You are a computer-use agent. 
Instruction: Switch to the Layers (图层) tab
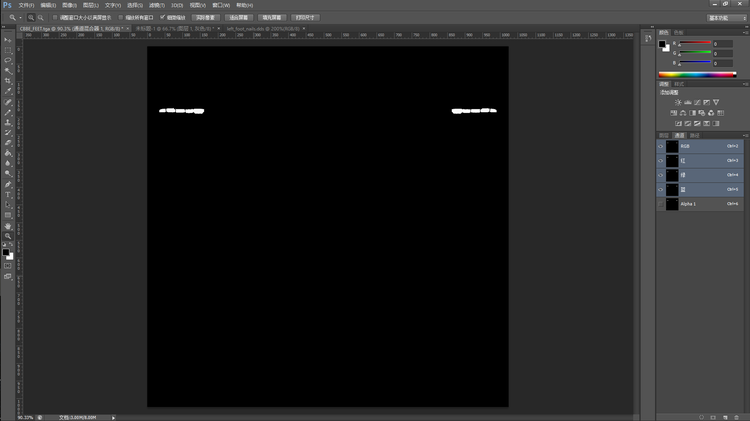click(664, 135)
